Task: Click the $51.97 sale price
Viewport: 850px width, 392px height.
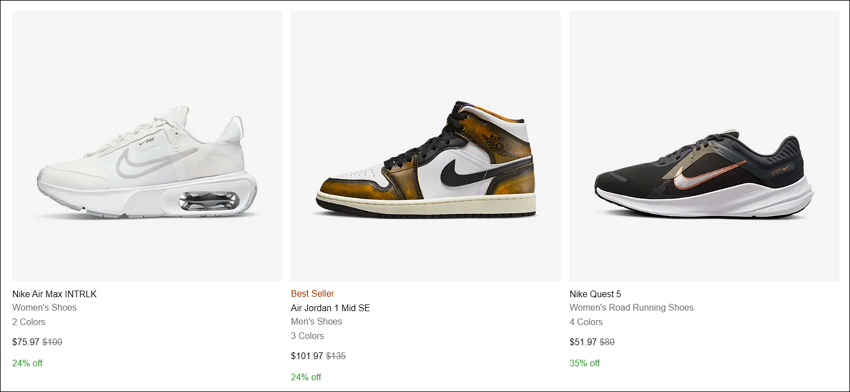Action: [583, 342]
